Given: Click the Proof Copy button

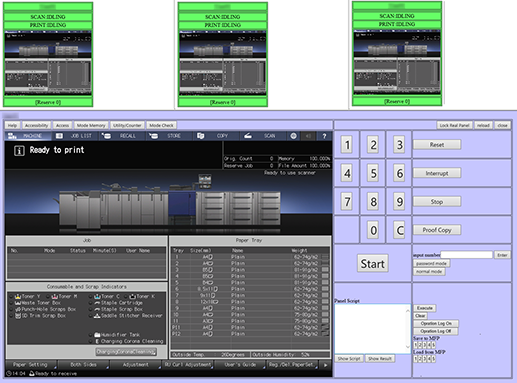Looking at the screenshot, I should point(437,230).
